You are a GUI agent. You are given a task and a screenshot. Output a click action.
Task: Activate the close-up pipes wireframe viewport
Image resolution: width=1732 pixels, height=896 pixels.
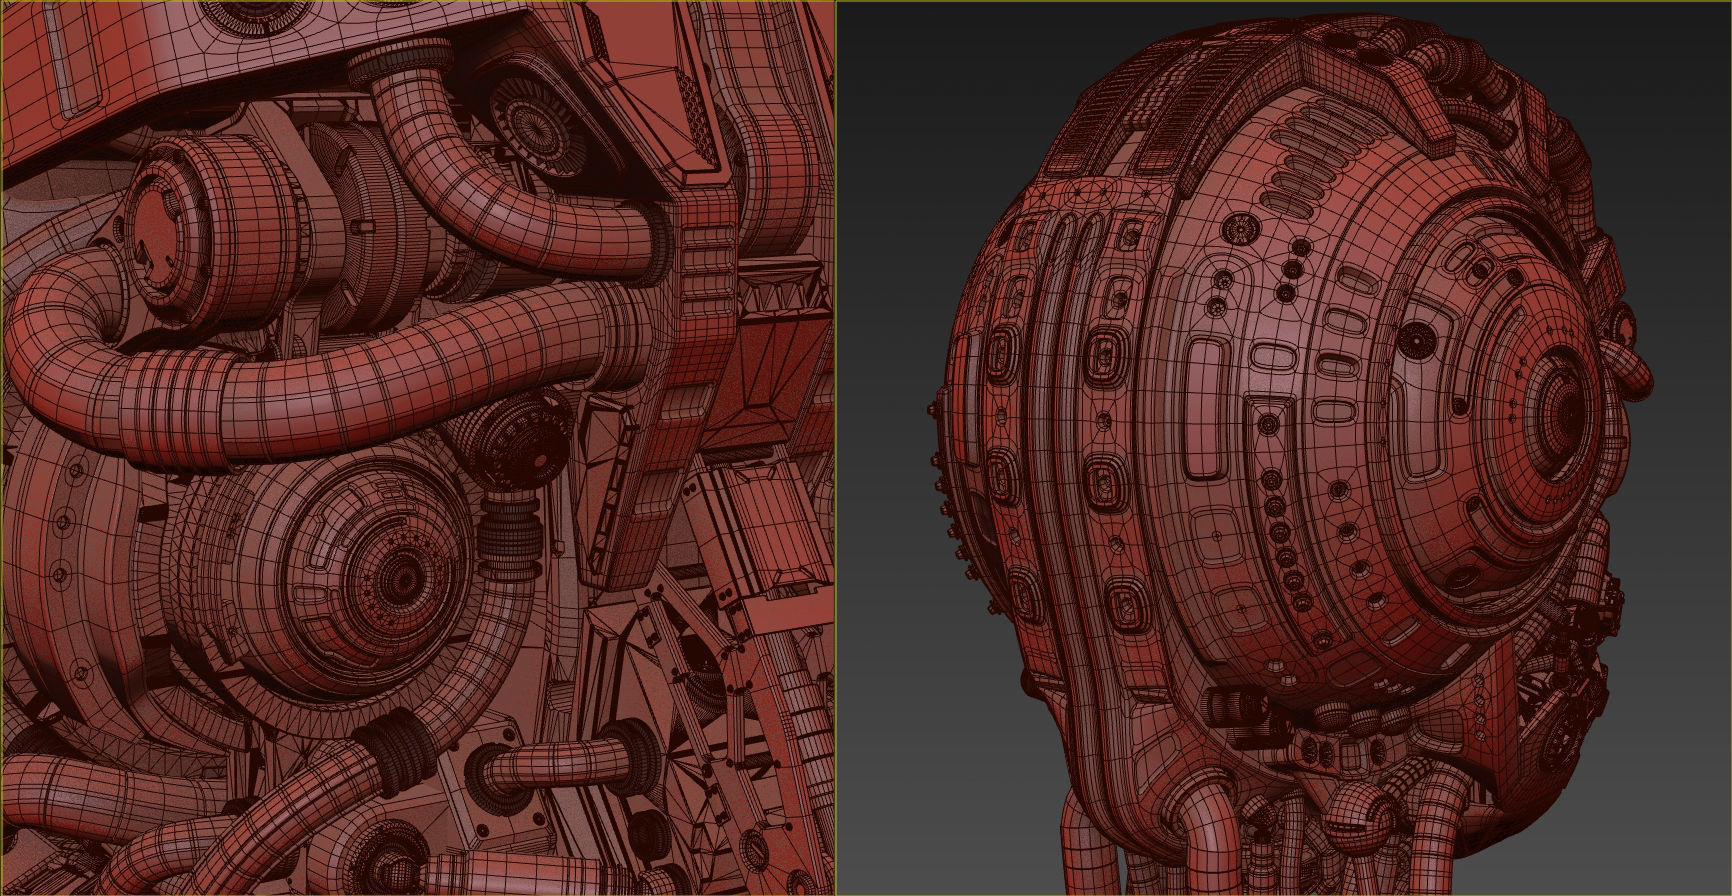click(418, 448)
